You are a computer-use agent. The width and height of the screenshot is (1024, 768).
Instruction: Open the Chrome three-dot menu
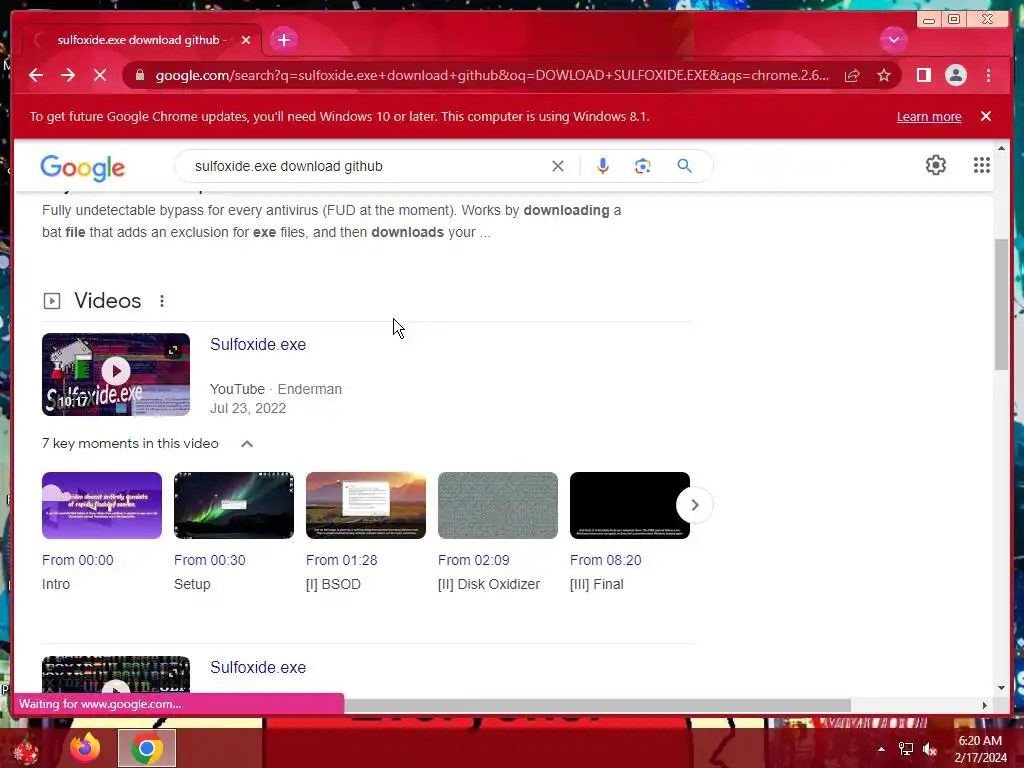pos(988,75)
